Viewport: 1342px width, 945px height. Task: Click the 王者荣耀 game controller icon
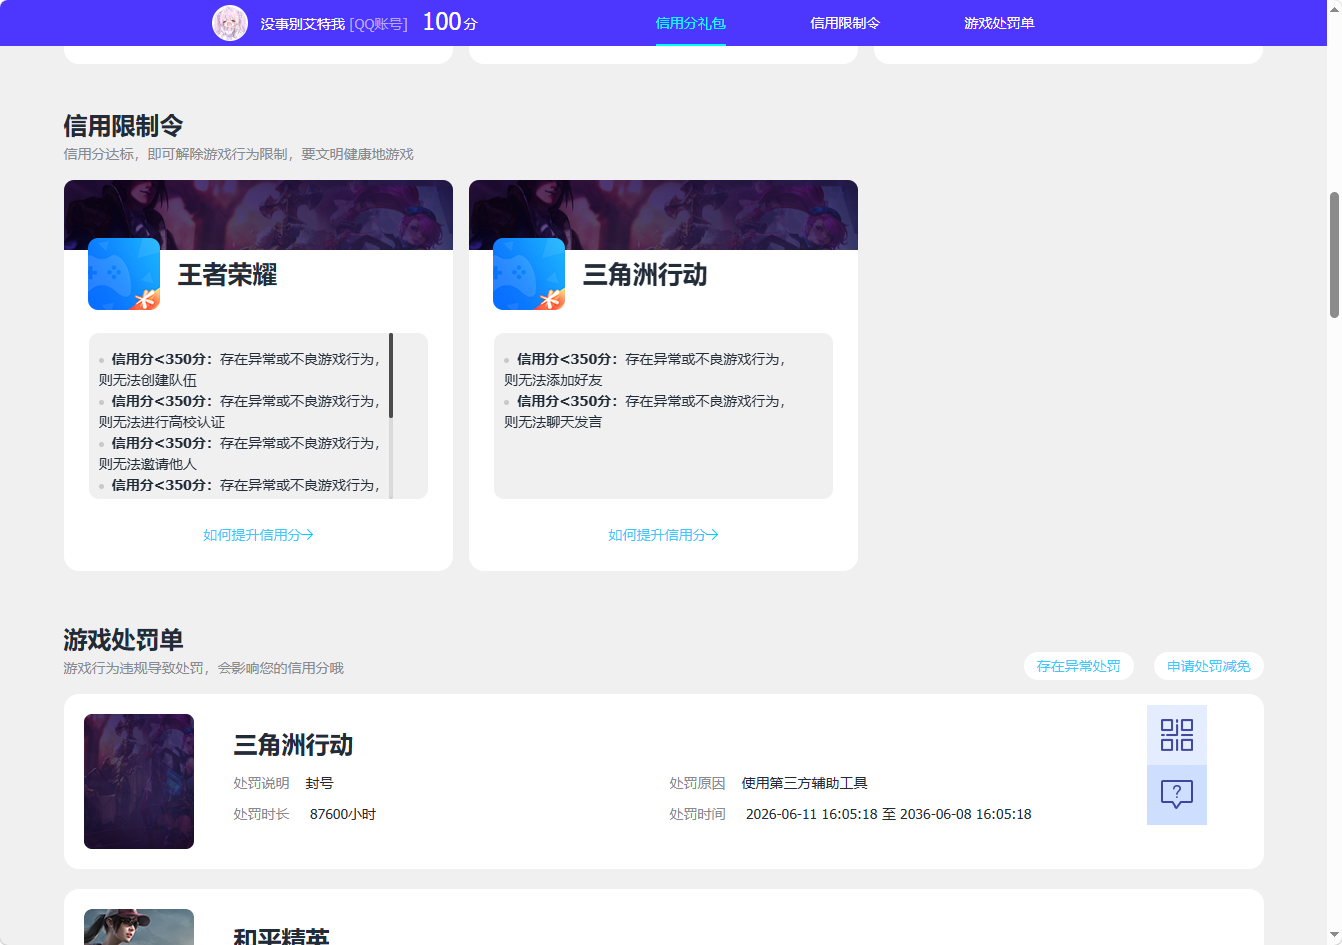click(124, 274)
